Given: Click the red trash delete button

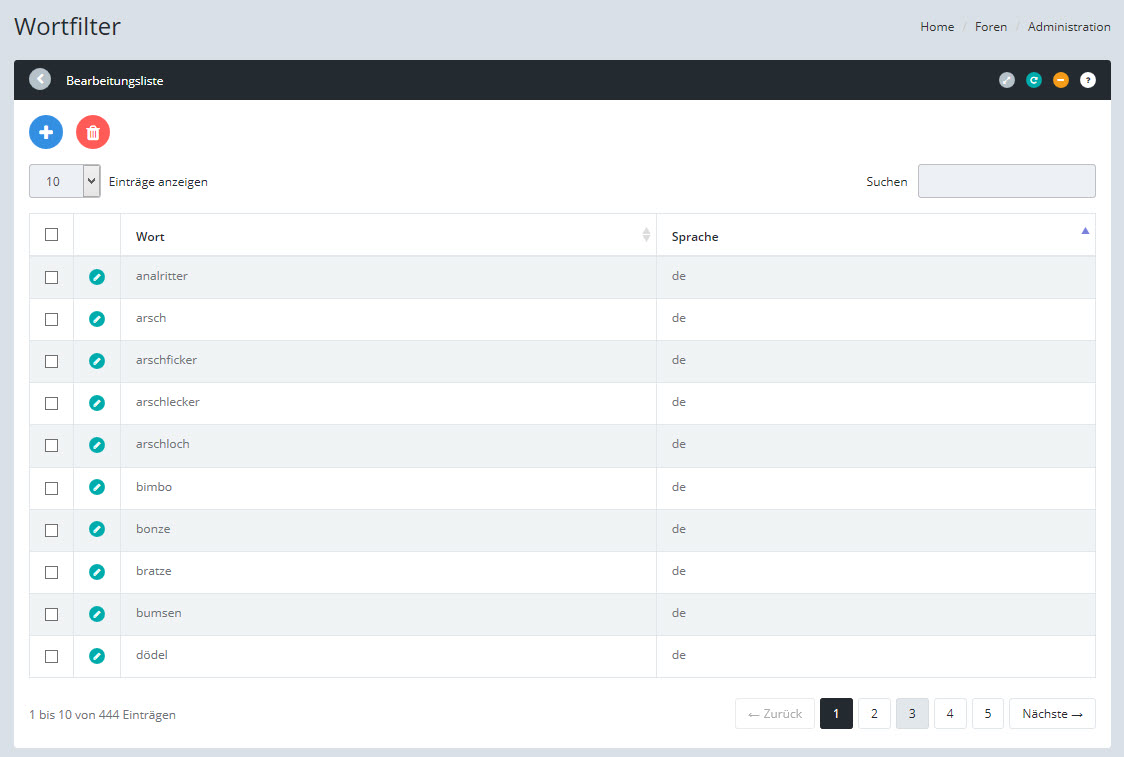Looking at the screenshot, I should coord(93,132).
